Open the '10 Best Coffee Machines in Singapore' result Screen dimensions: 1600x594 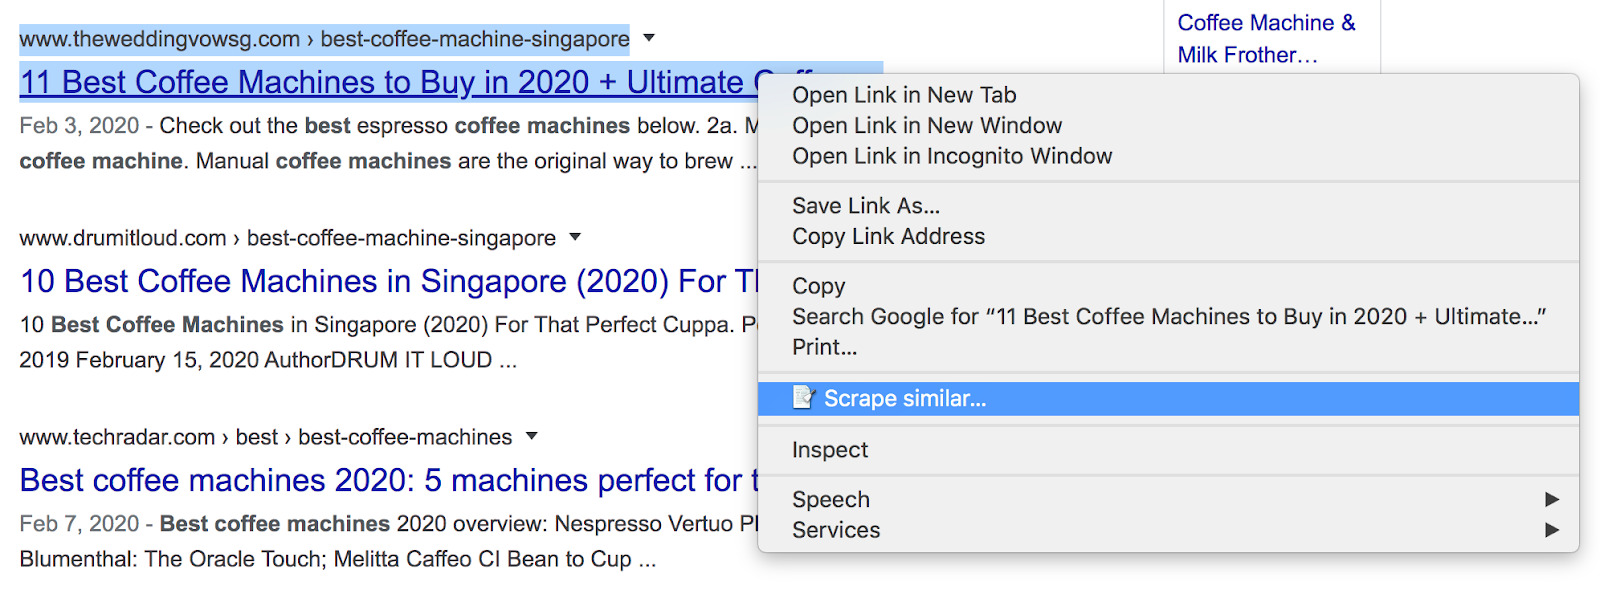click(371, 281)
